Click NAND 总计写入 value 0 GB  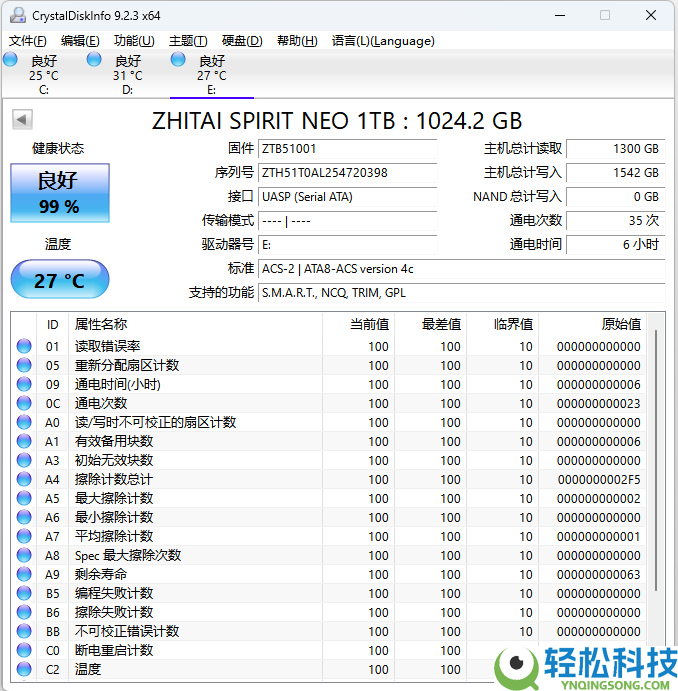(x=615, y=197)
